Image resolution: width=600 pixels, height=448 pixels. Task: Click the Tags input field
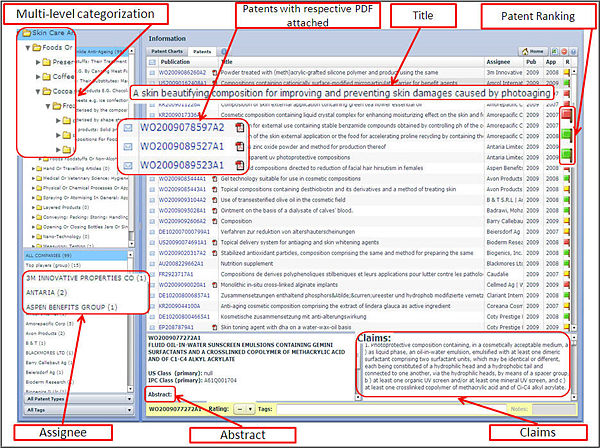(x=391, y=409)
